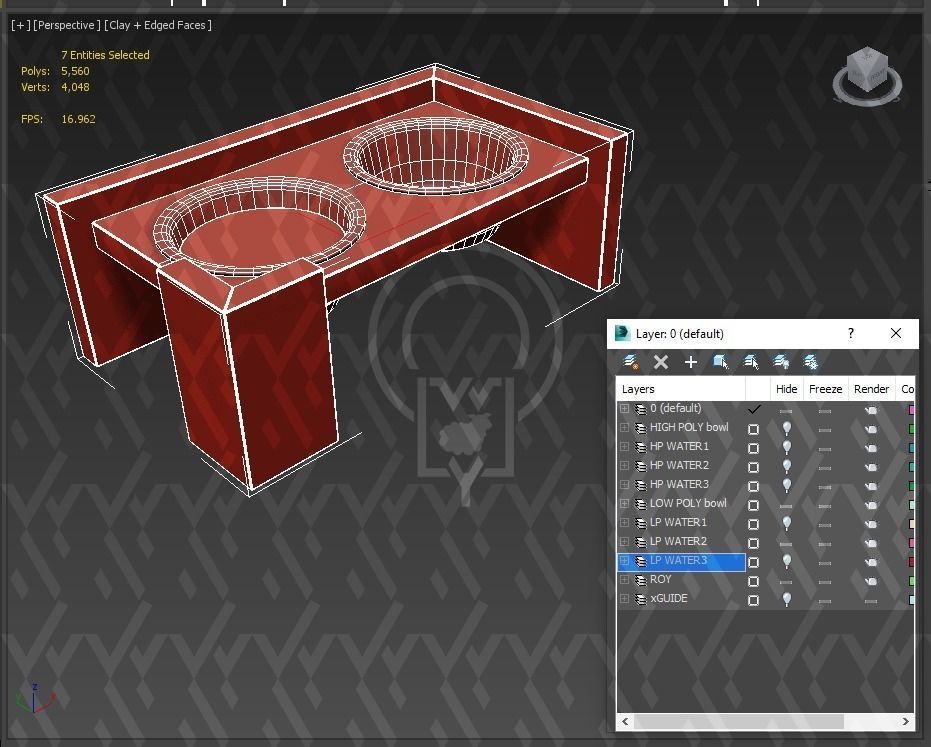The image size is (931, 747).
Task: Click the Render column header
Action: point(872,389)
